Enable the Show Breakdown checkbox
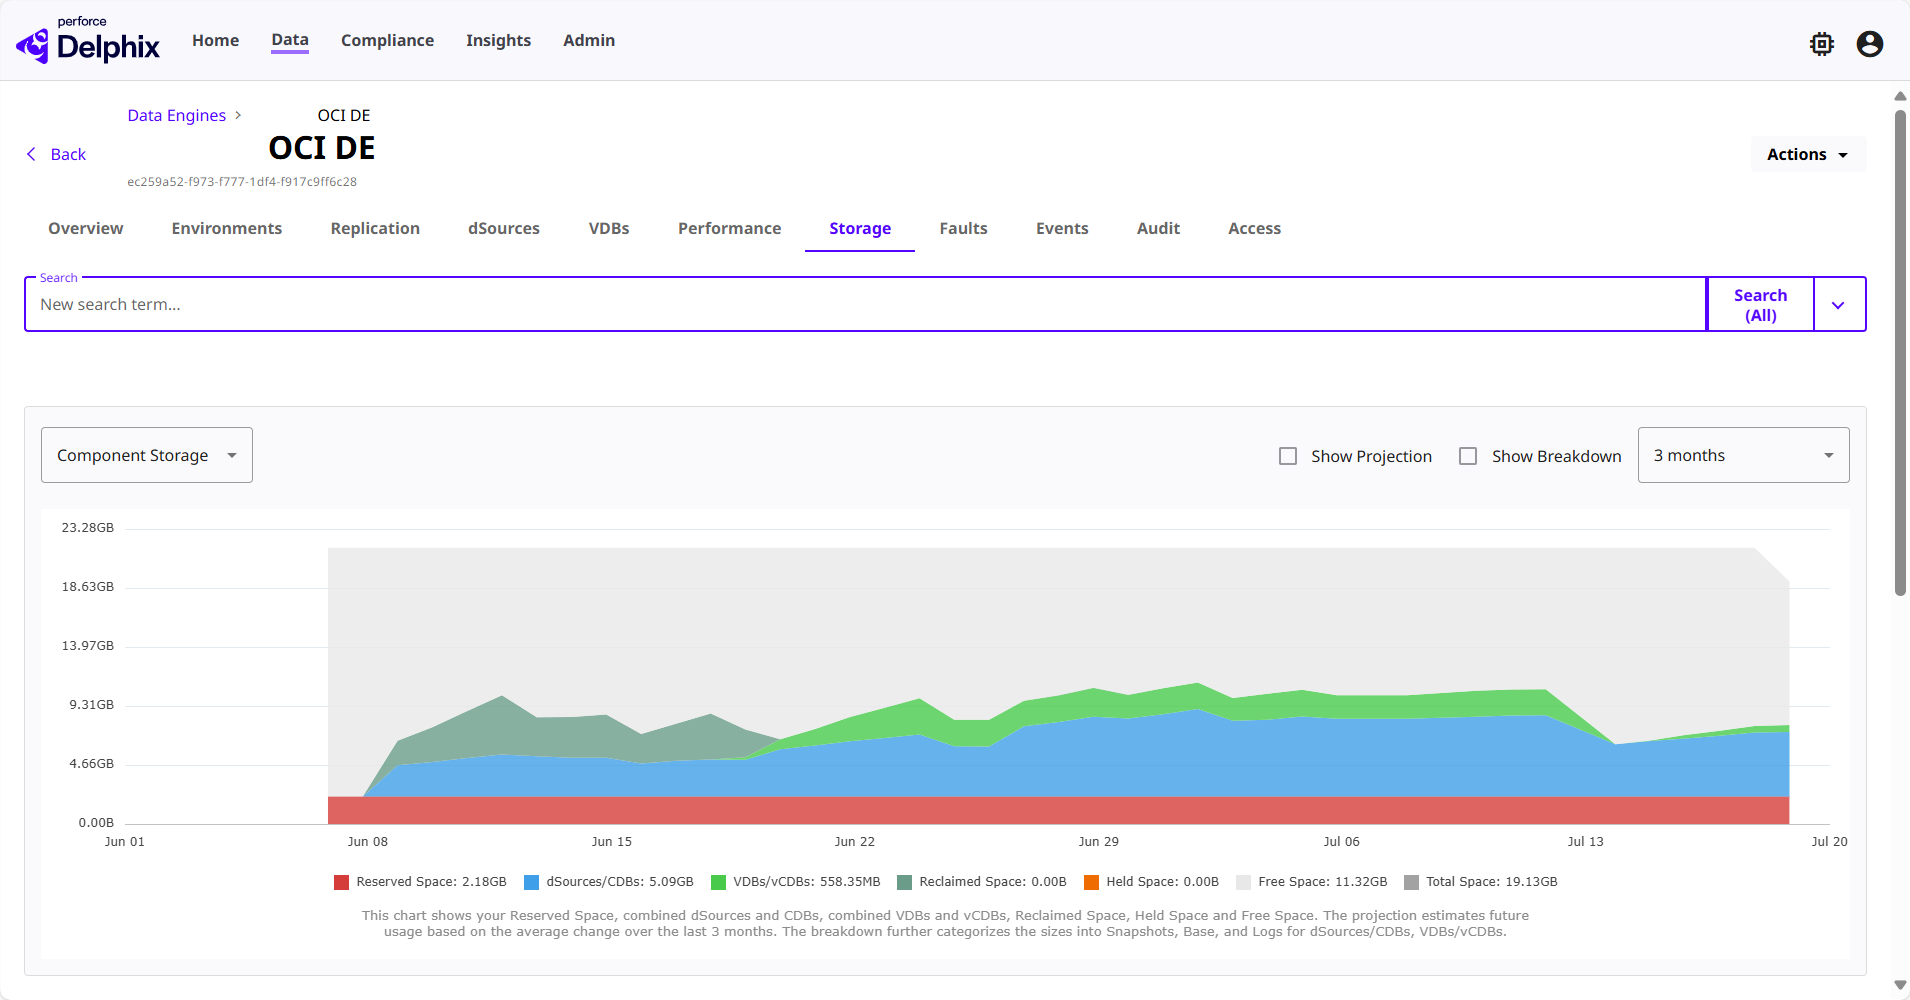The image size is (1910, 1000). point(1468,456)
